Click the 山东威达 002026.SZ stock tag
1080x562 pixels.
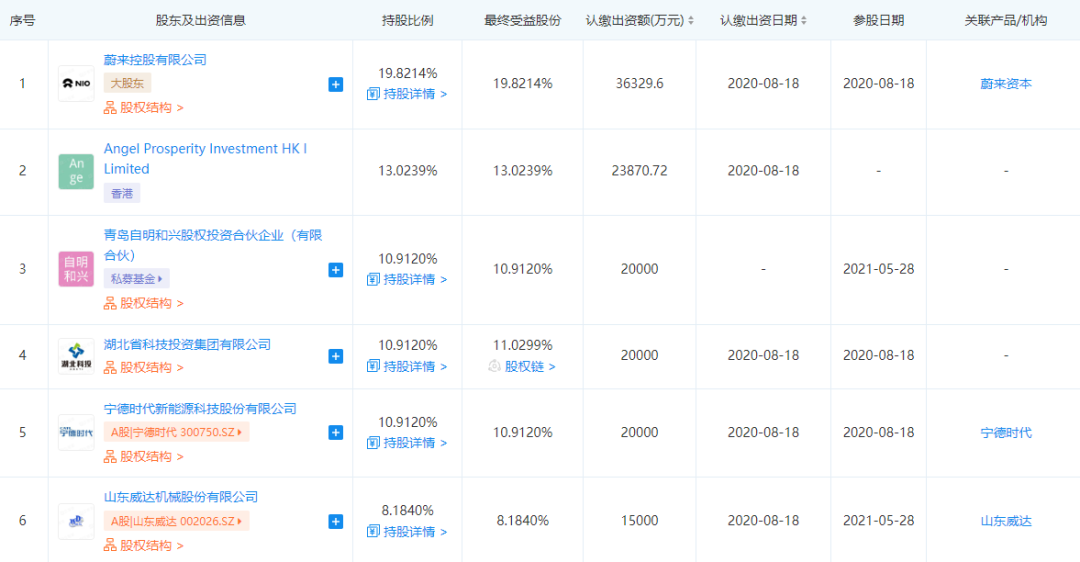176,521
